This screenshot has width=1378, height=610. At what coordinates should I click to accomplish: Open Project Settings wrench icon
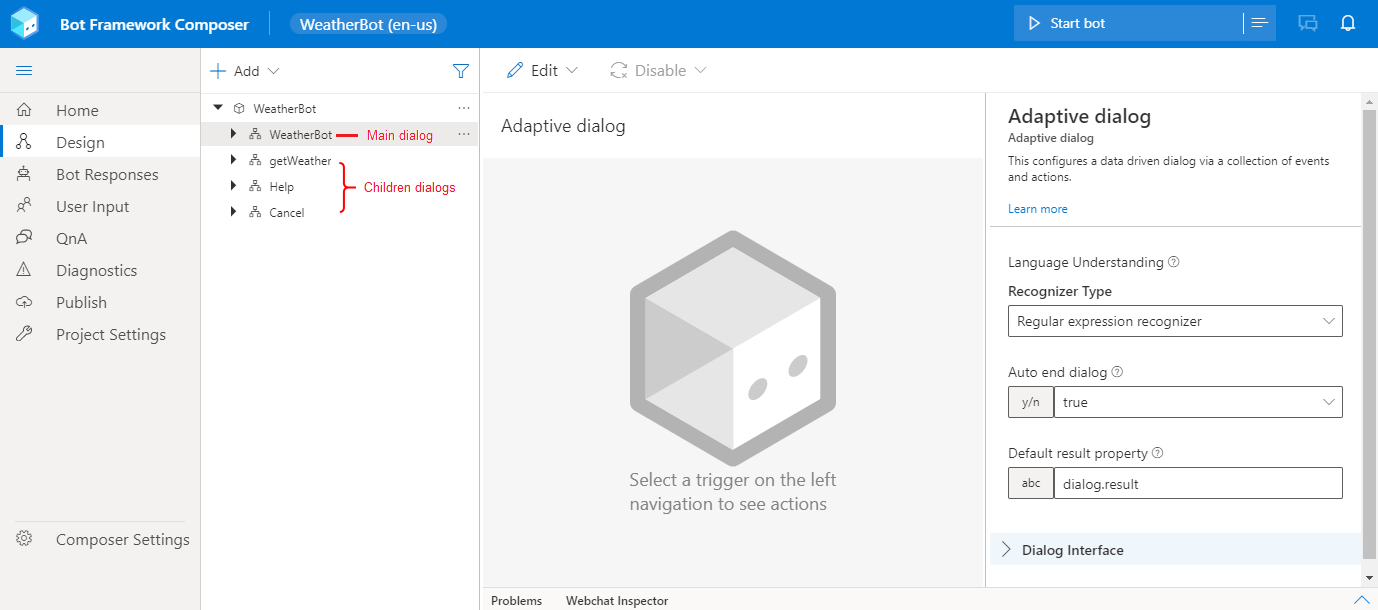click(x=24, y=334)
